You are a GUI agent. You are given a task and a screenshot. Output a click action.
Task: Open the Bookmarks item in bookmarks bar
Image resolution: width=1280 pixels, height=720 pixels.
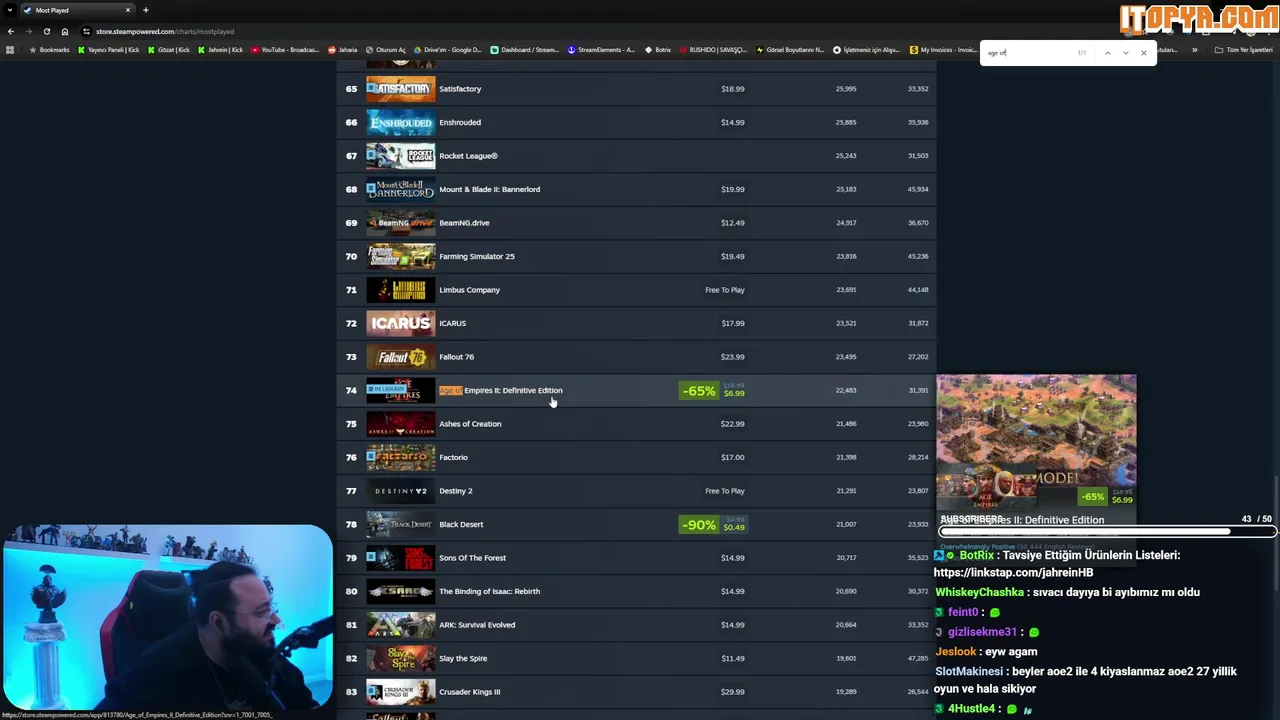[x=50, y=50]
